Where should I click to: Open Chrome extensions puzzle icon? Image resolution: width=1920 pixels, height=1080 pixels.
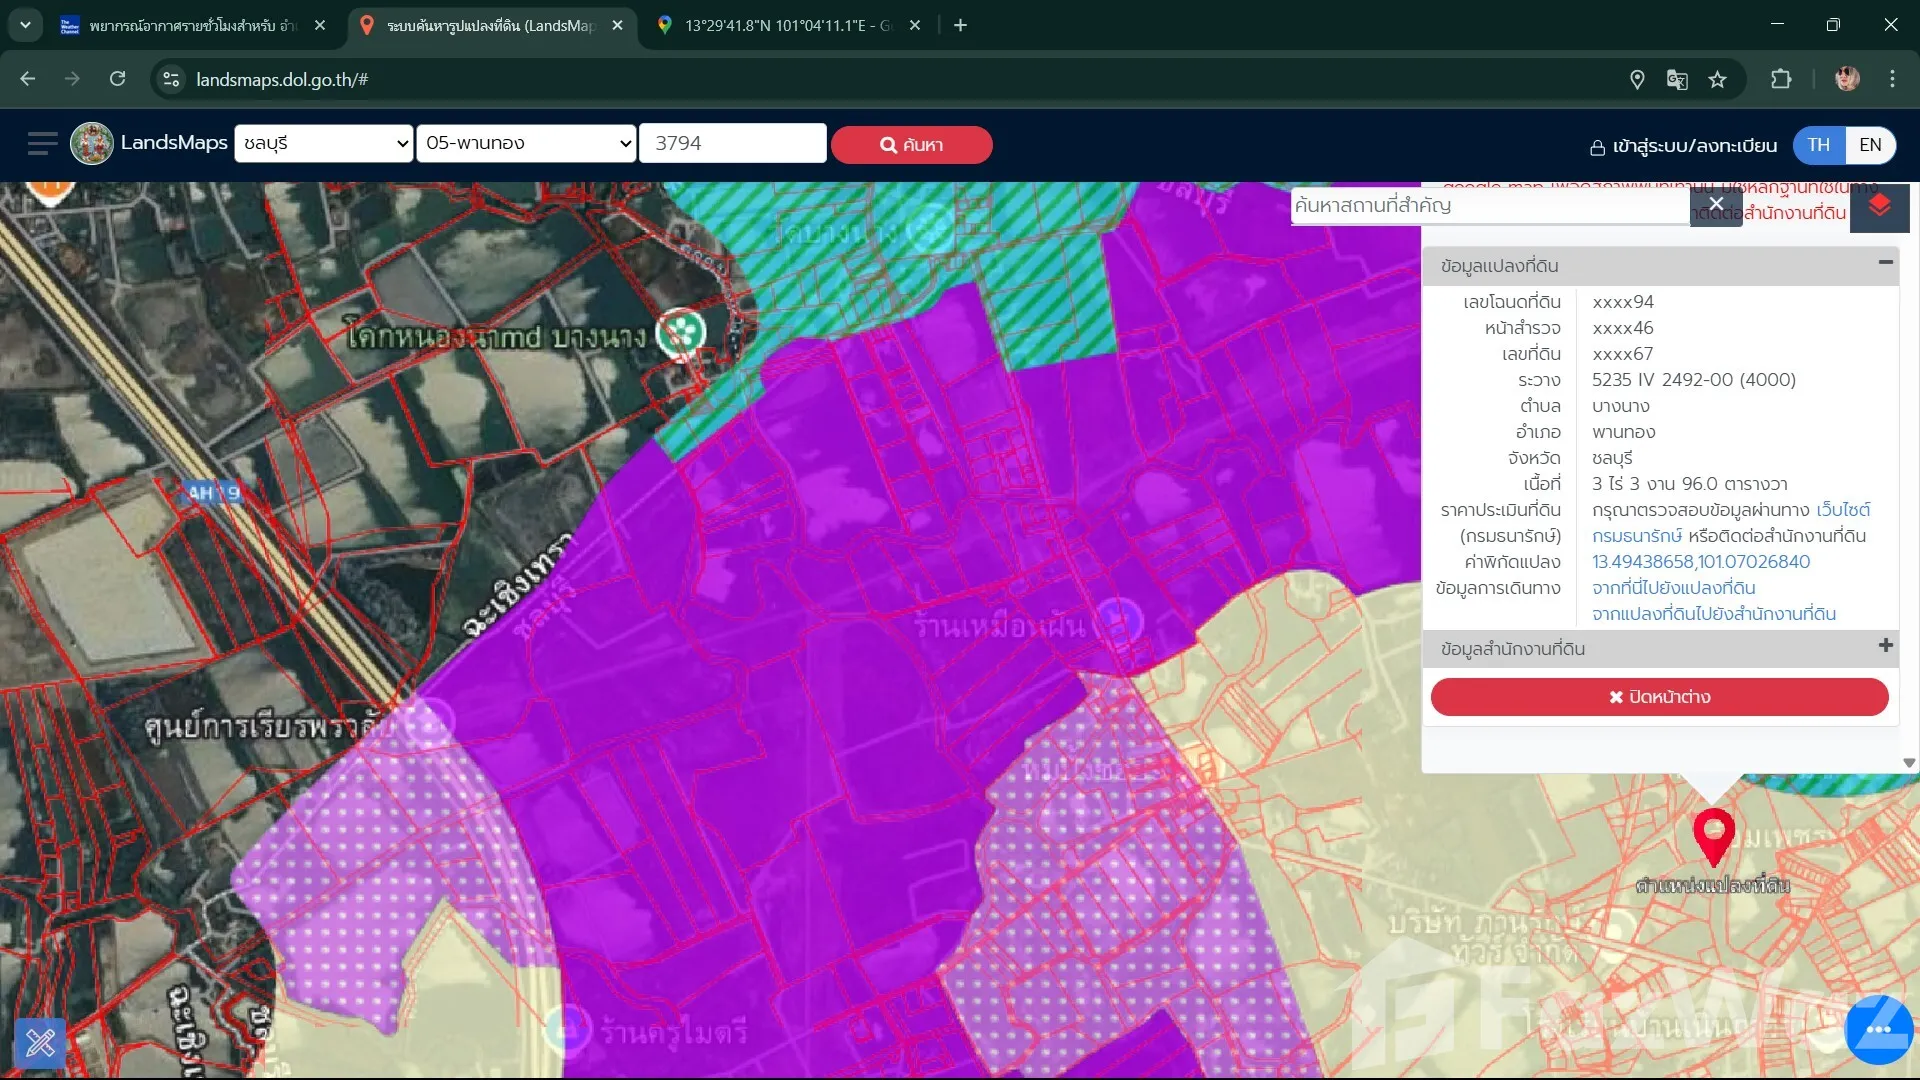(x=1781, y=80)
